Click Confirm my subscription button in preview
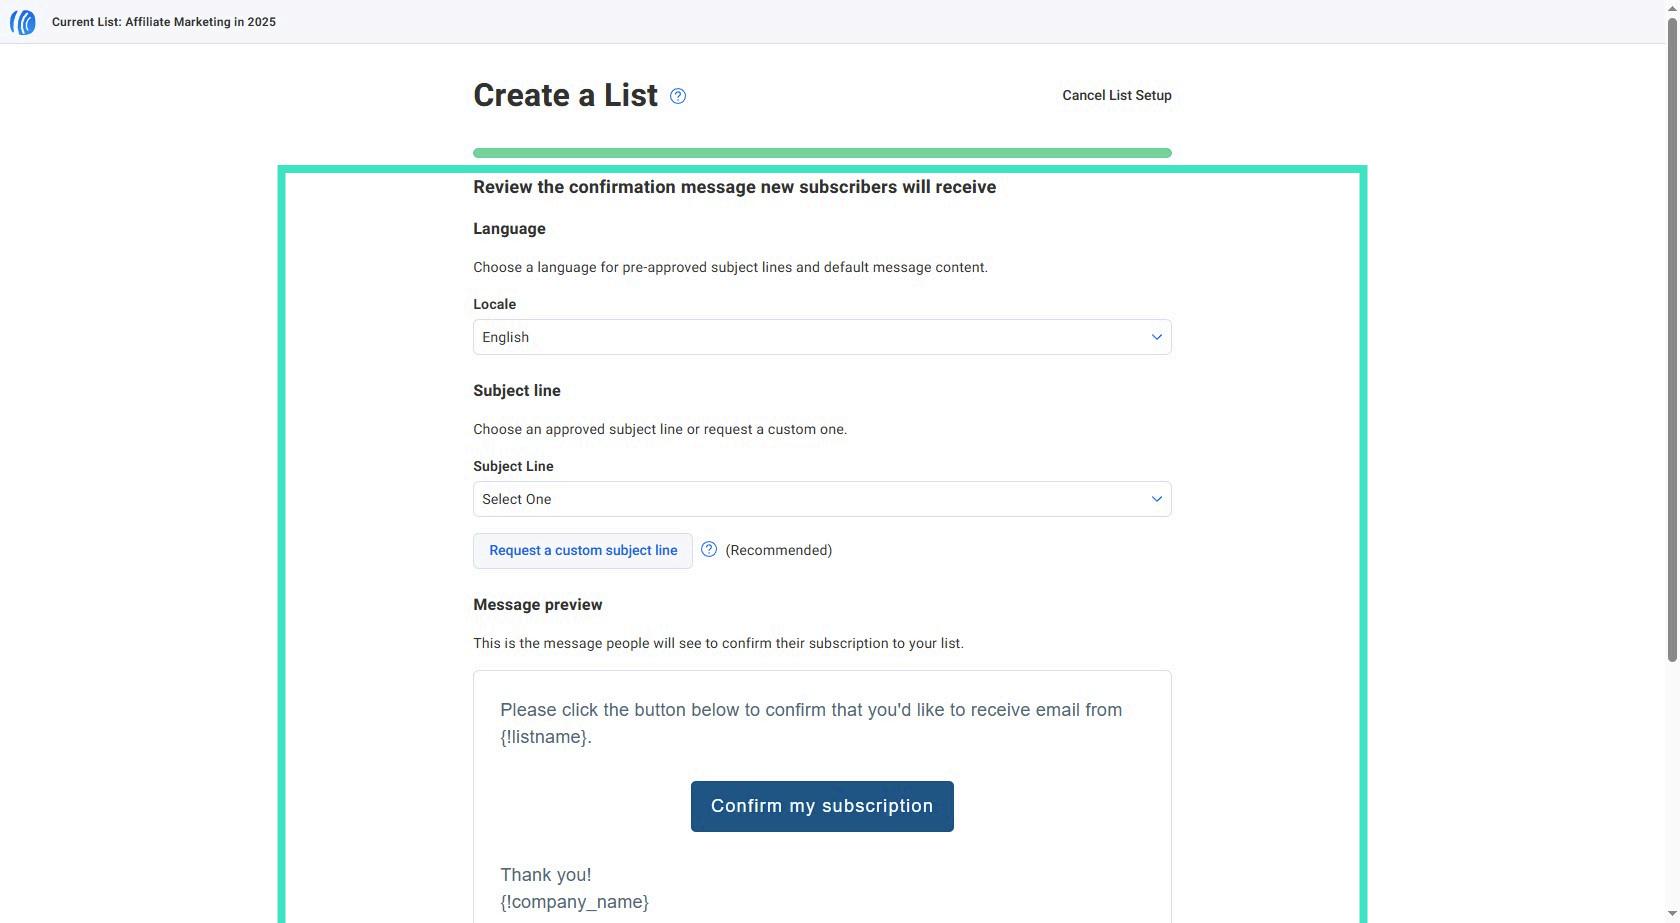This screenshot has height=923, width=1680. pyautogui.click(x=822, y=806)
